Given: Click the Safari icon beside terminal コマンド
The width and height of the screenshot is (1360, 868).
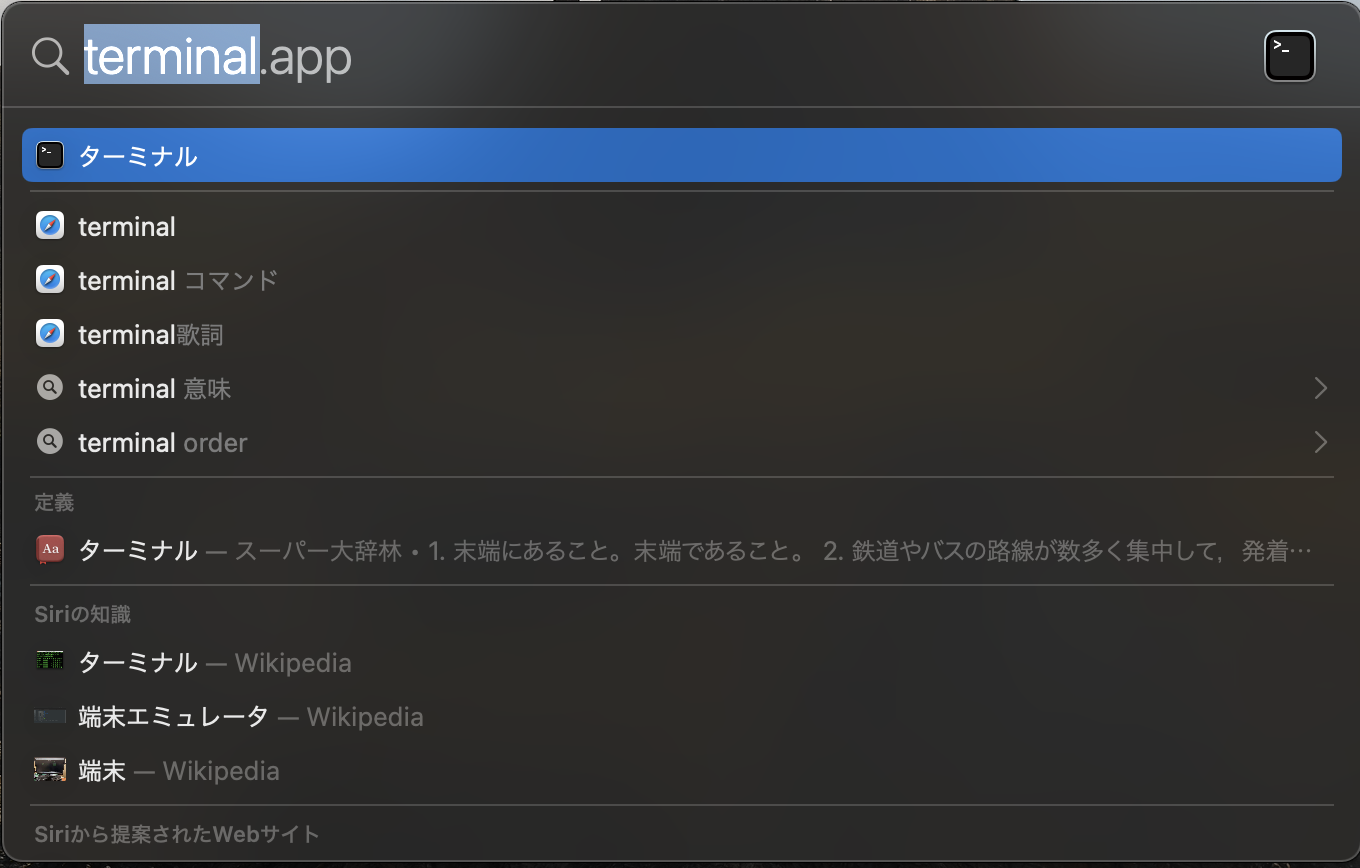Looking at the screenshot, I should click(x=50, y=280).
